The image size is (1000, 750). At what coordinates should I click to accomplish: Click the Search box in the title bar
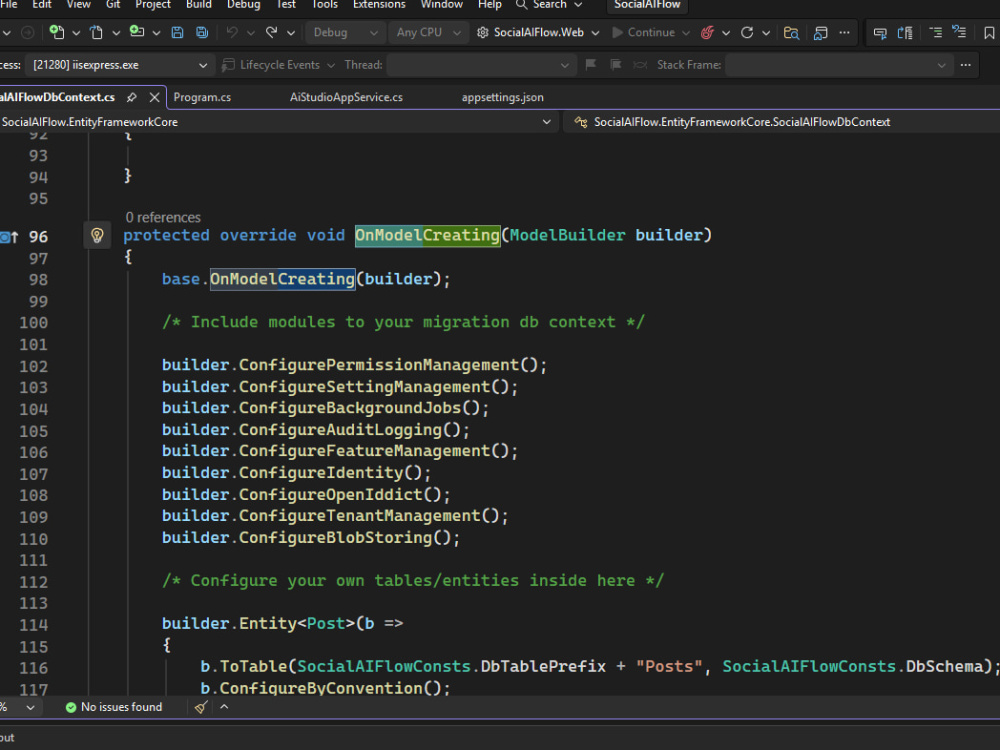(549, 4)
